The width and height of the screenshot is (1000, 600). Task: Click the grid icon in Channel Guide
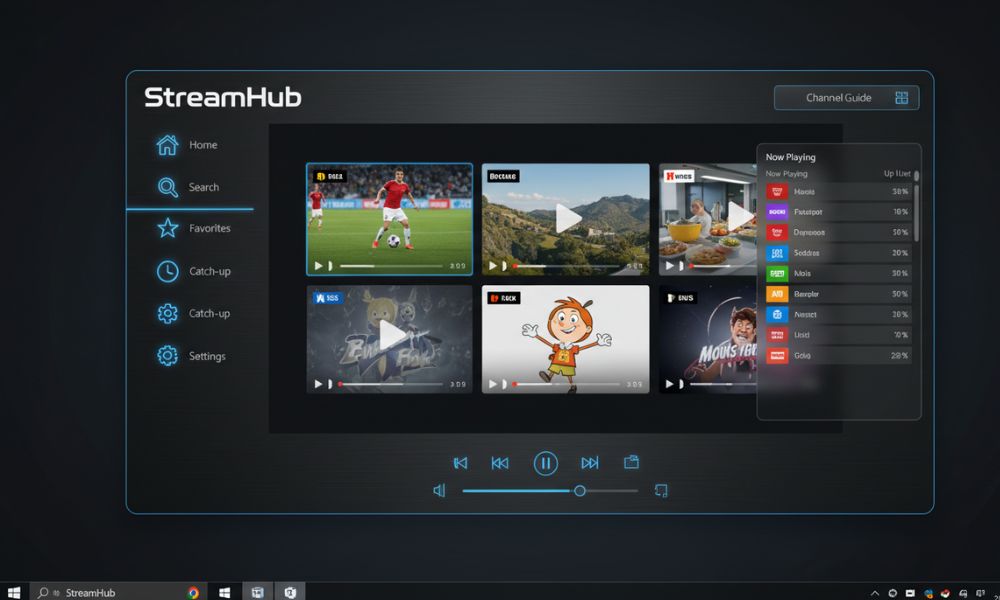pos(901,98)
